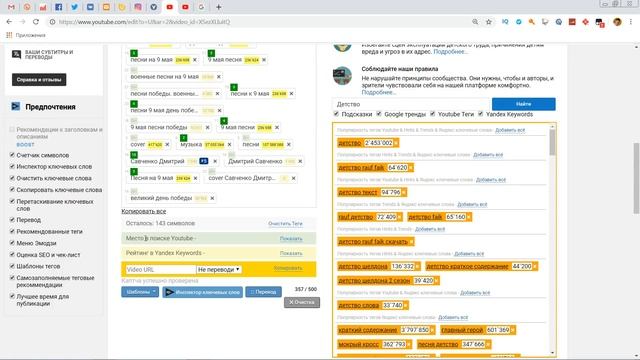Click the Копировать все link
The height and width of the screenshot is (360, 640).
click(144, 211)
